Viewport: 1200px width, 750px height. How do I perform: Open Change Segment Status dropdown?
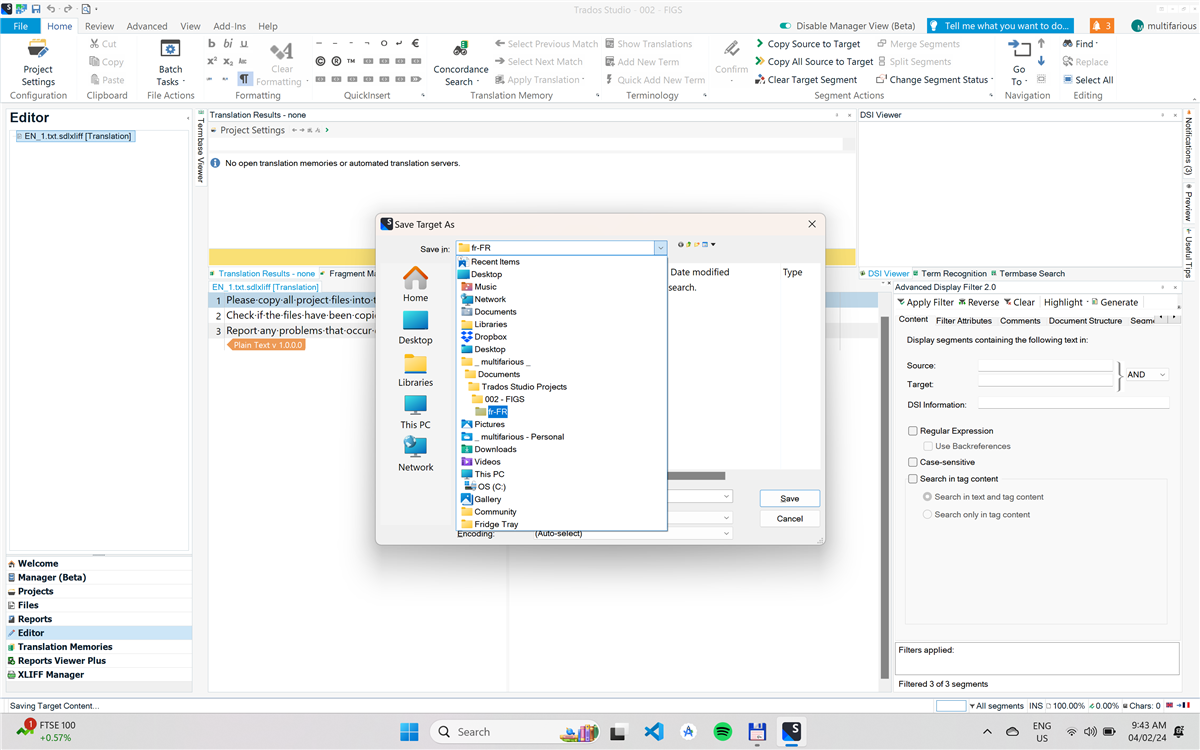(934, 80)
